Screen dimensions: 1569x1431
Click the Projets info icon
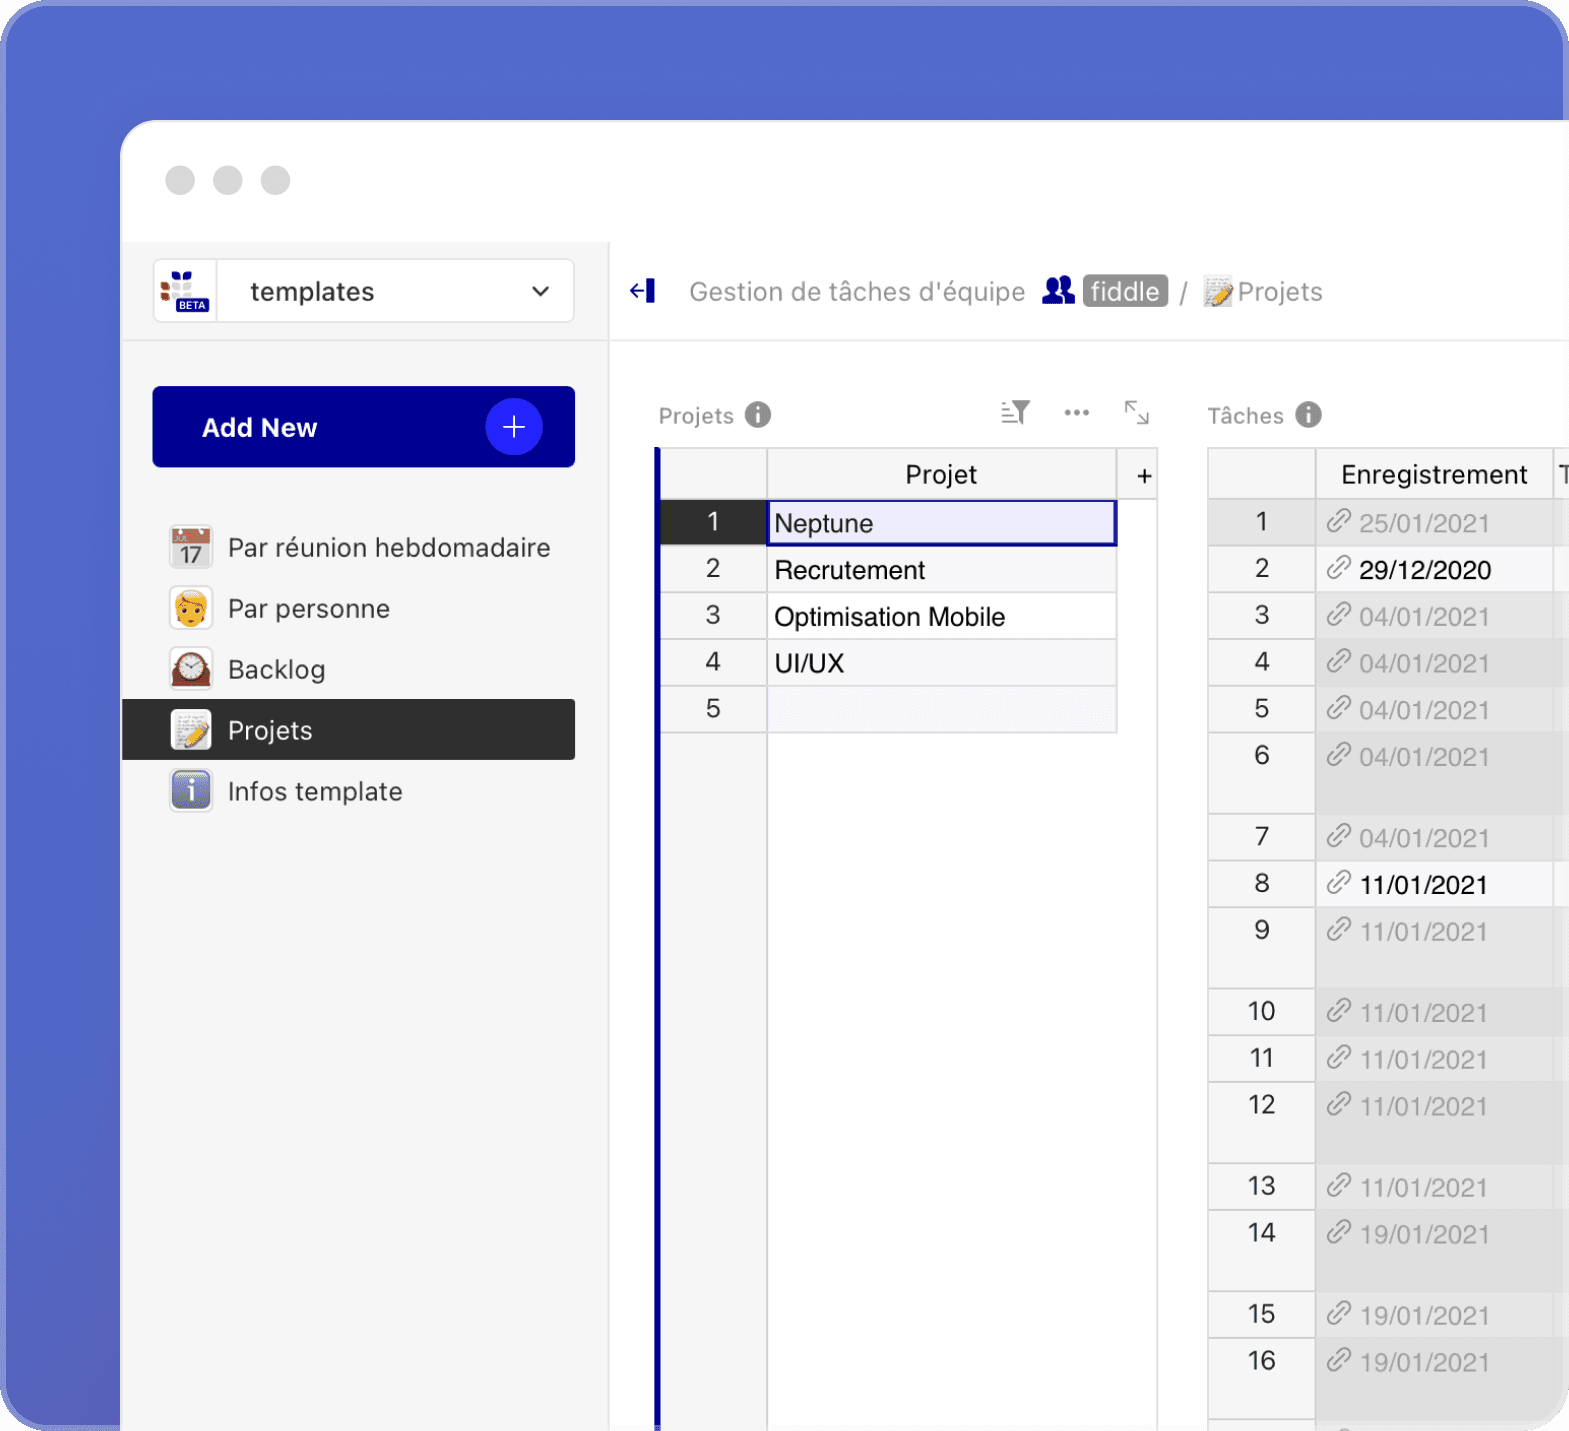(758, 415)
